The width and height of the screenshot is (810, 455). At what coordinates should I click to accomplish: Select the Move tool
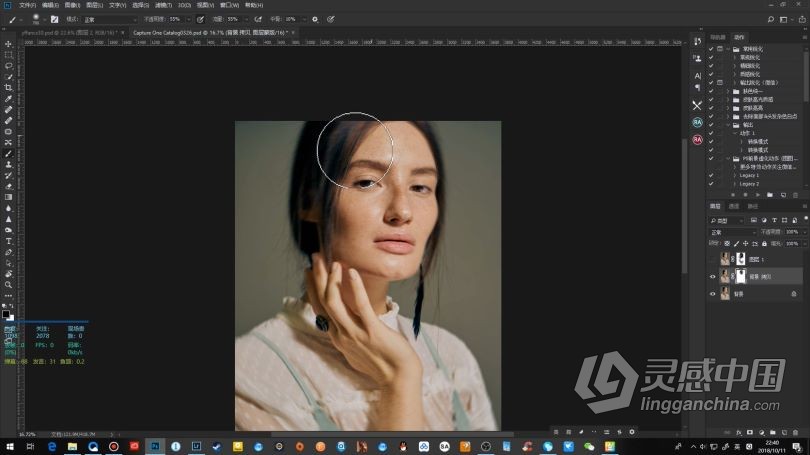[9, 44]
